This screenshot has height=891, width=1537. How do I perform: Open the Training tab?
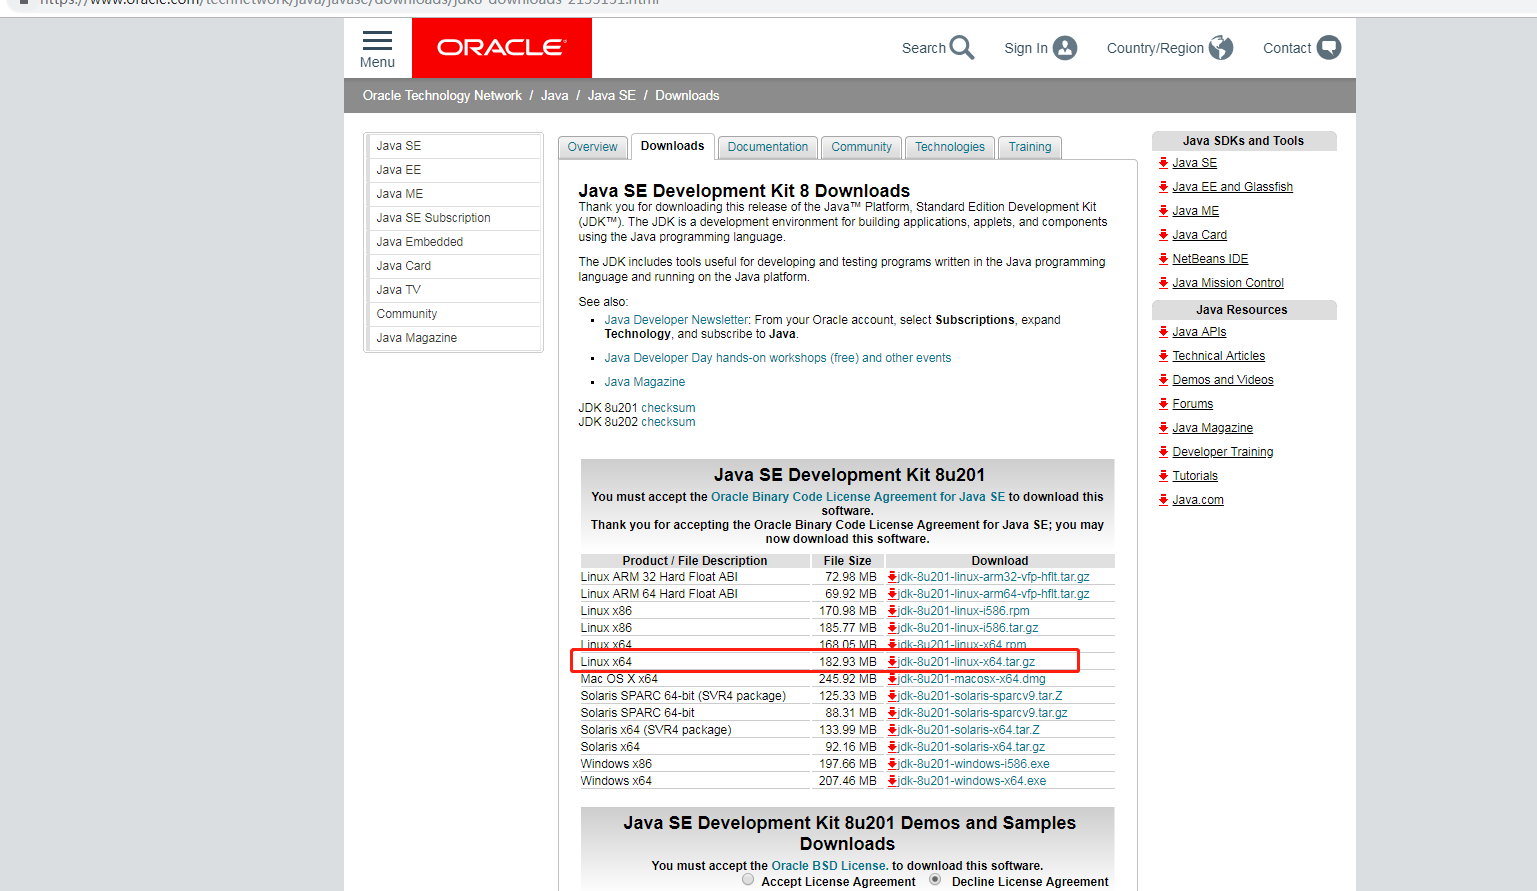[1030, 147]
